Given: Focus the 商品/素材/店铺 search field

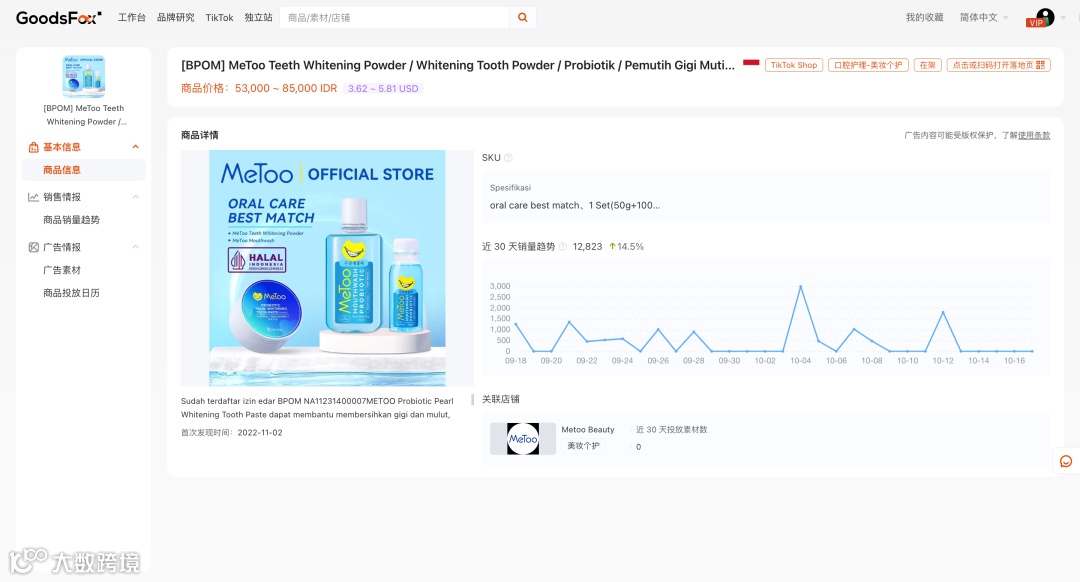Looking at the screenshot, I should [x=395, y=17].
